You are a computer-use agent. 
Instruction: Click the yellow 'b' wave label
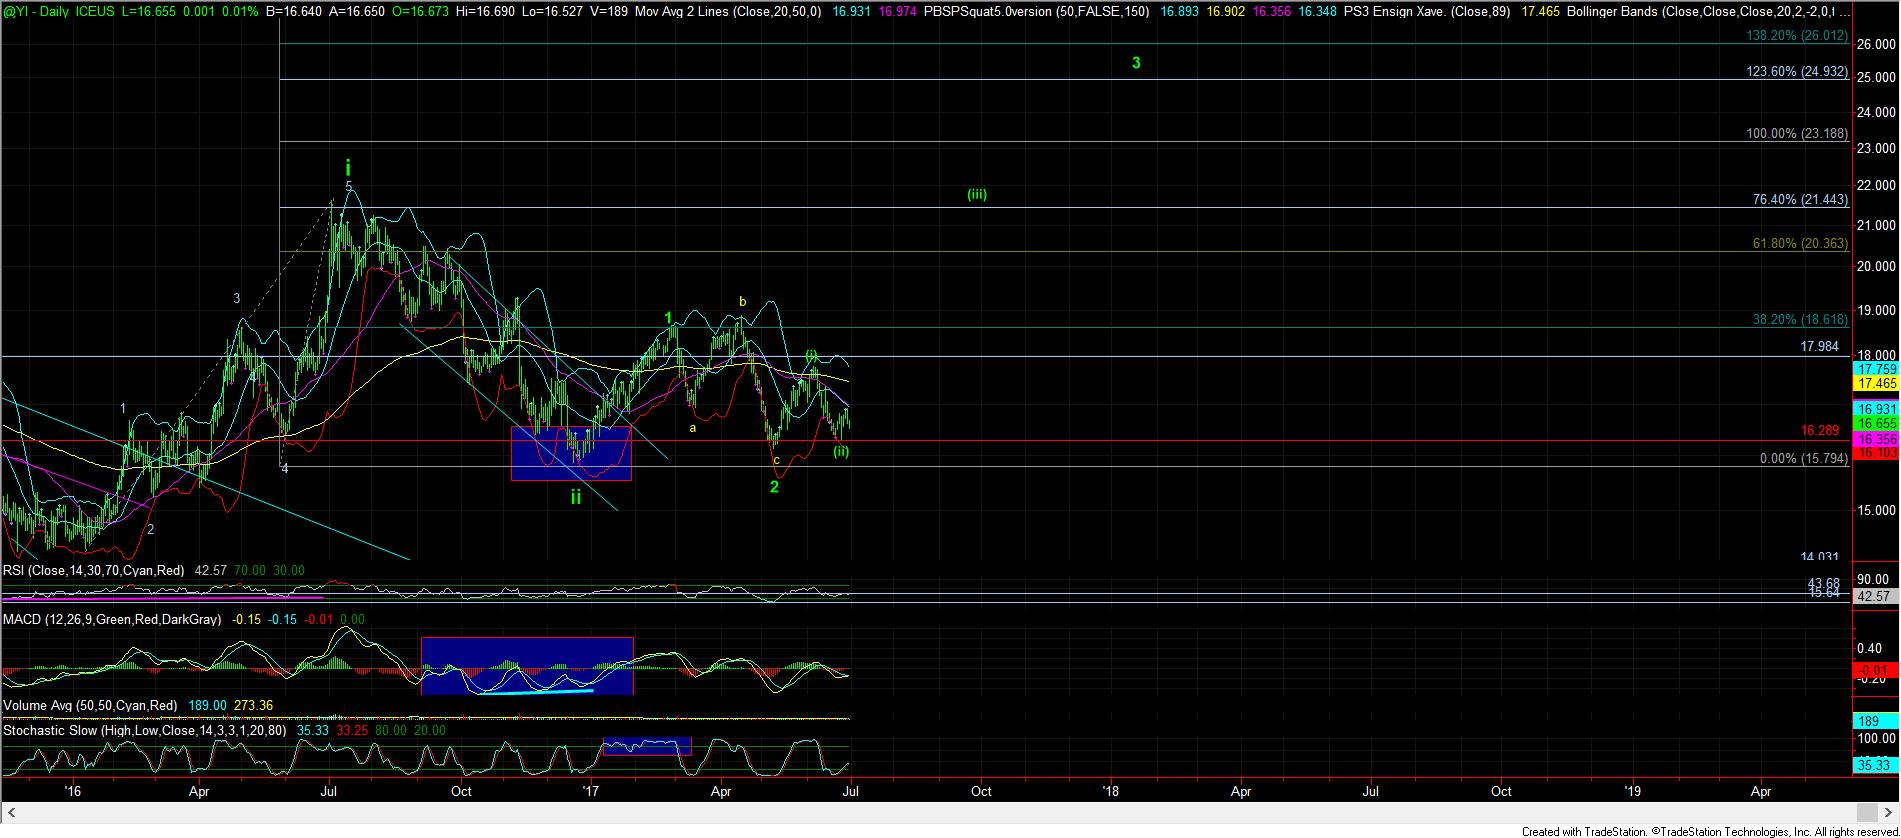pyautogui.click(x=742, y=301)
